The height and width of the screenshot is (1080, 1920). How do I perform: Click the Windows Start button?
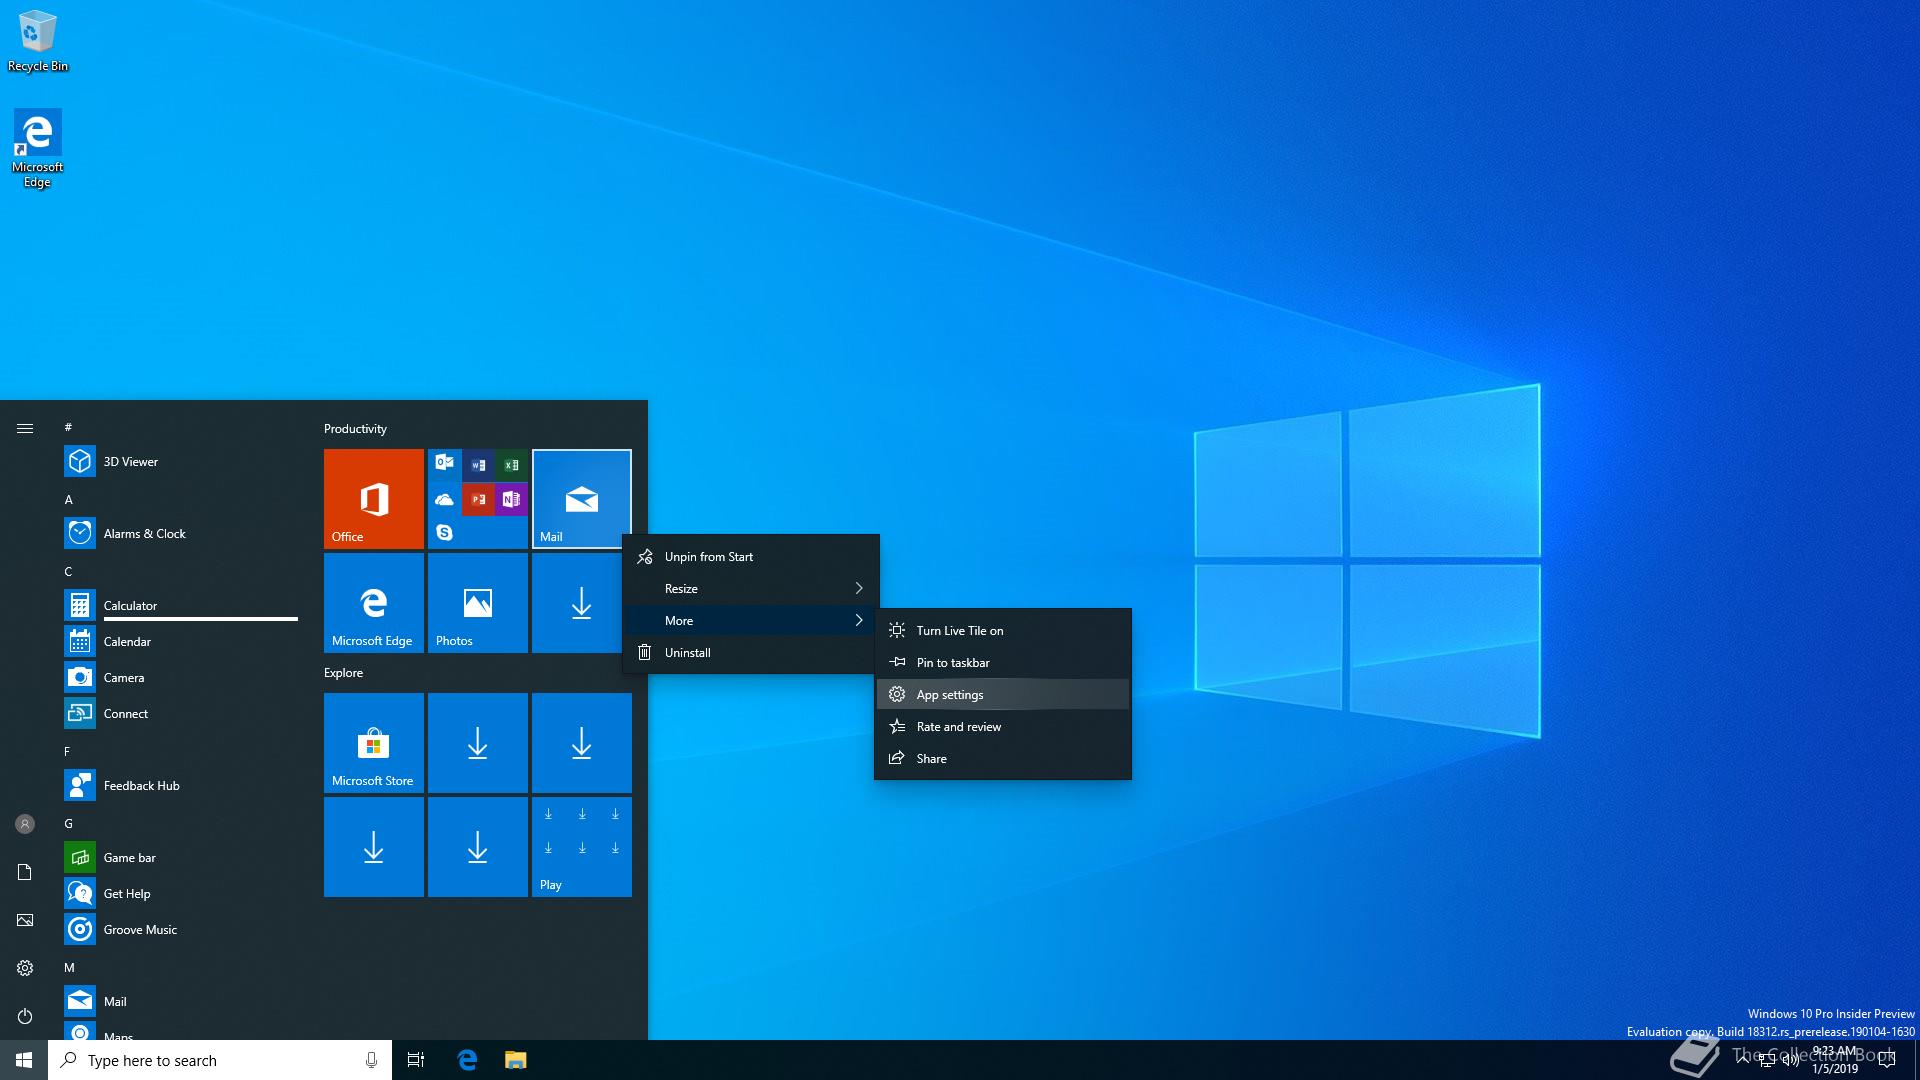[x=24, y=1060]
